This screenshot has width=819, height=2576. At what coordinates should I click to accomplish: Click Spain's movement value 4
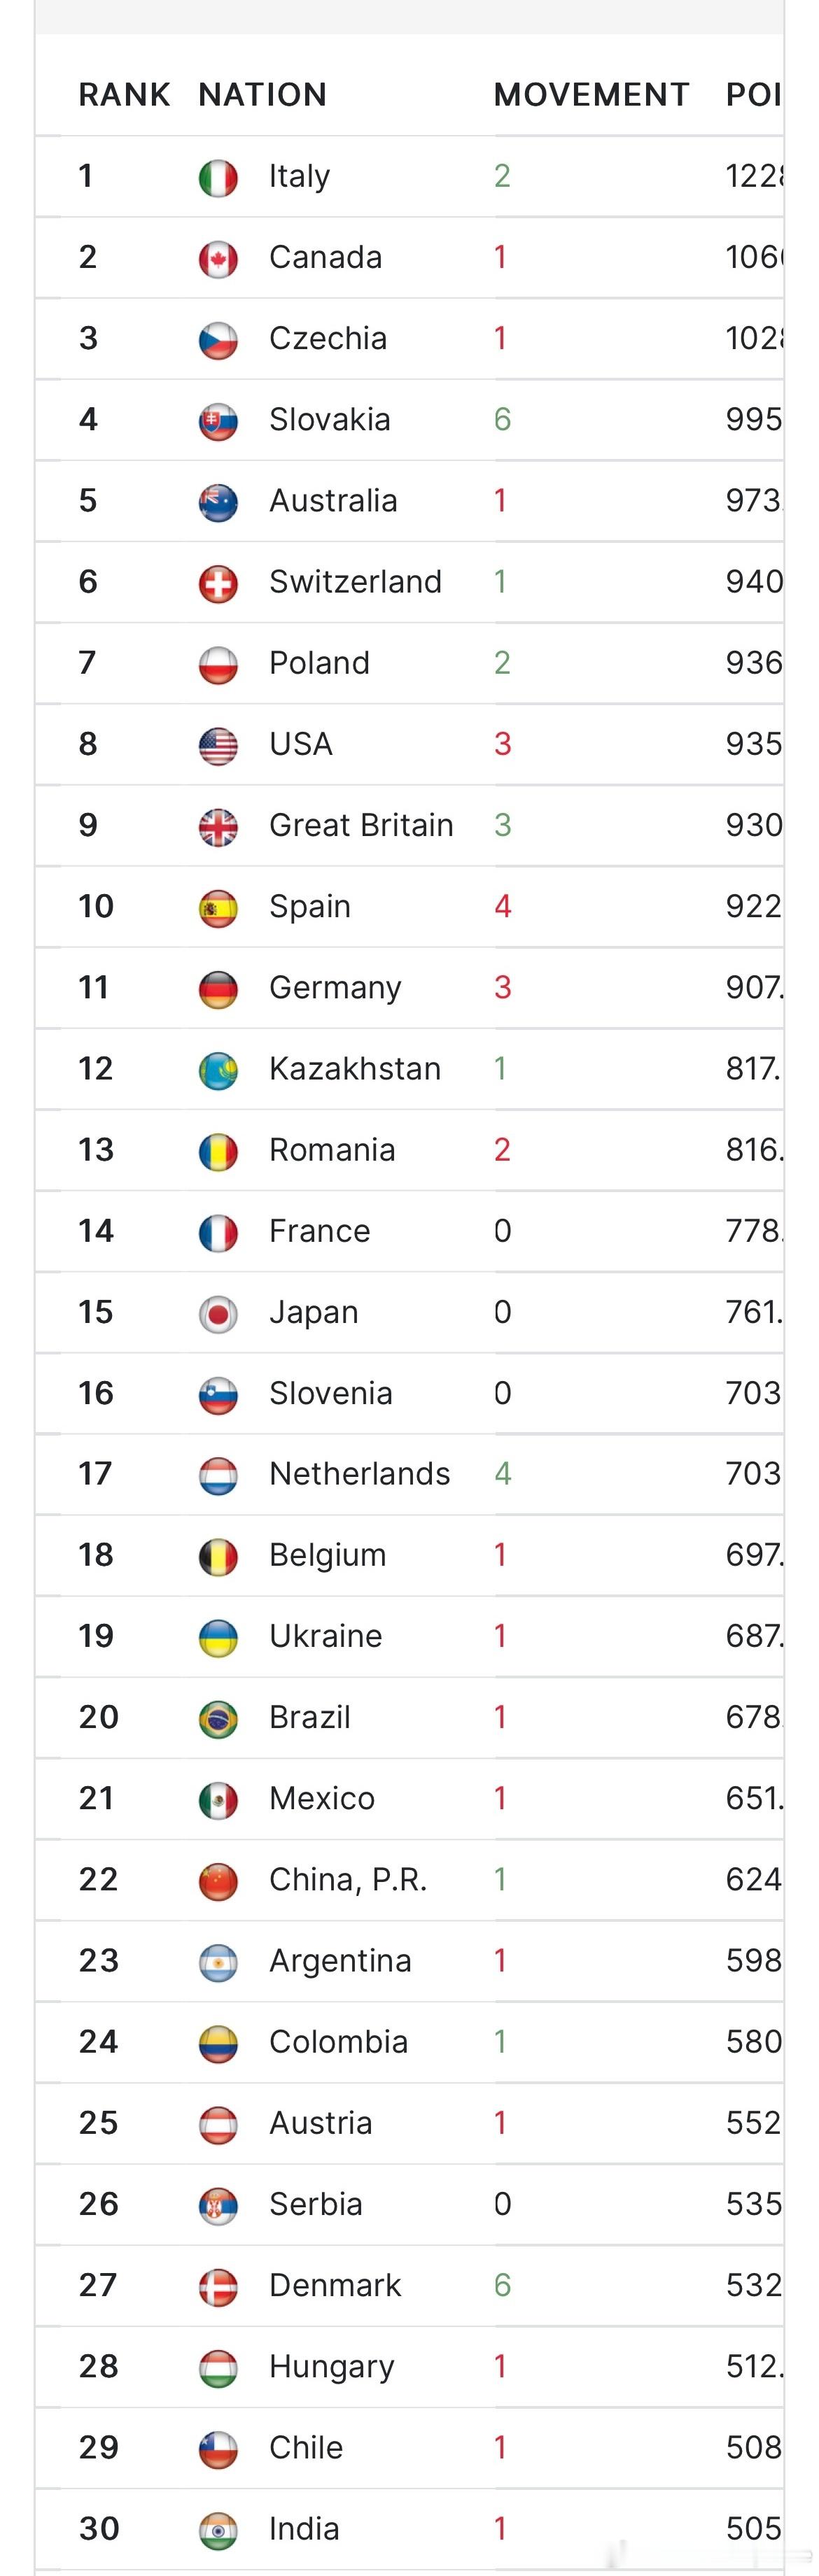(503, 906)
